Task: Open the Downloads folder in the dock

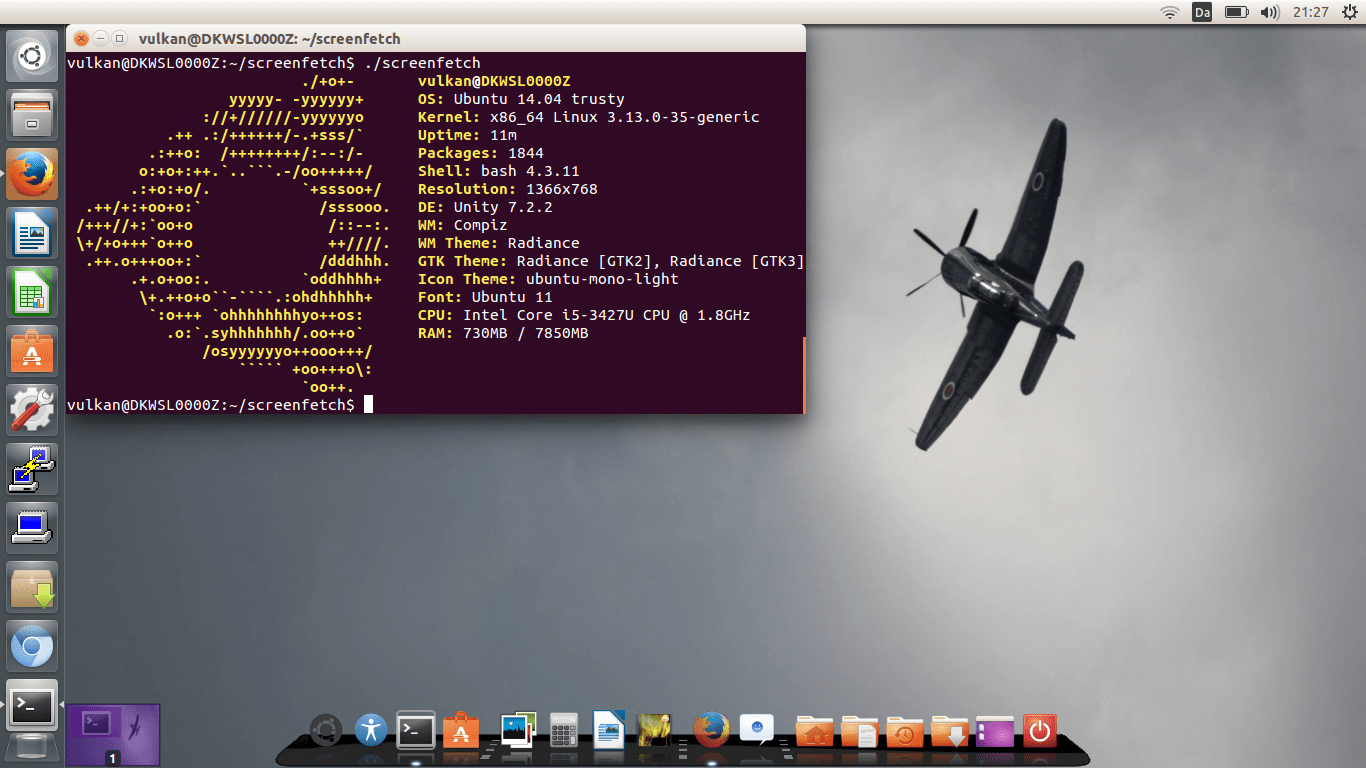Action: pyautogui.click(x=949, y=731)
